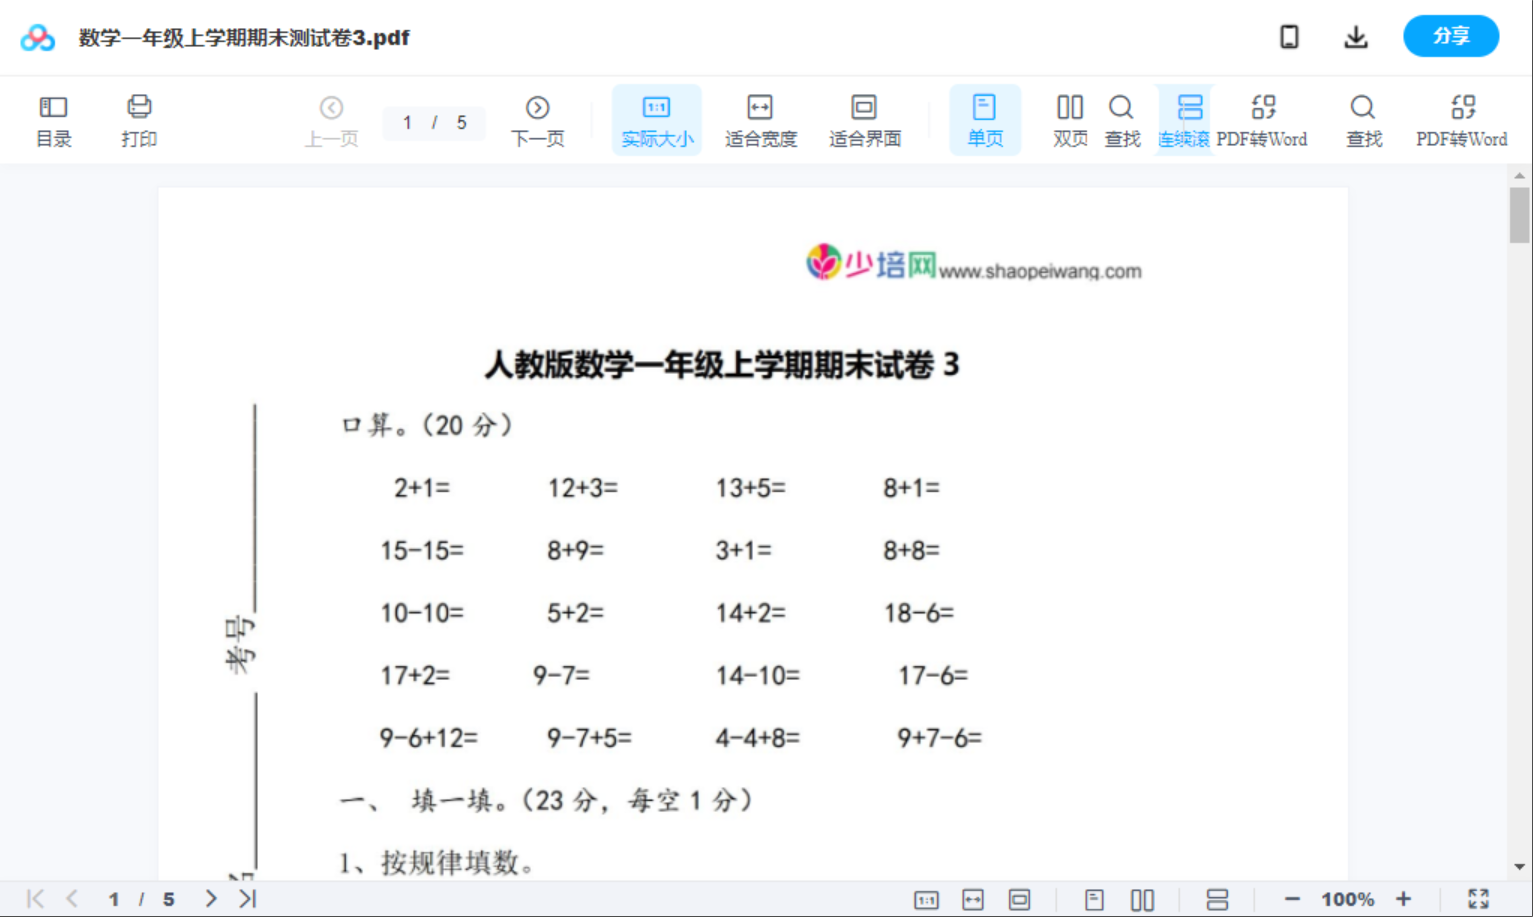
Task: Open the mobile device preview icon
Action: [x=1289, y=36]
